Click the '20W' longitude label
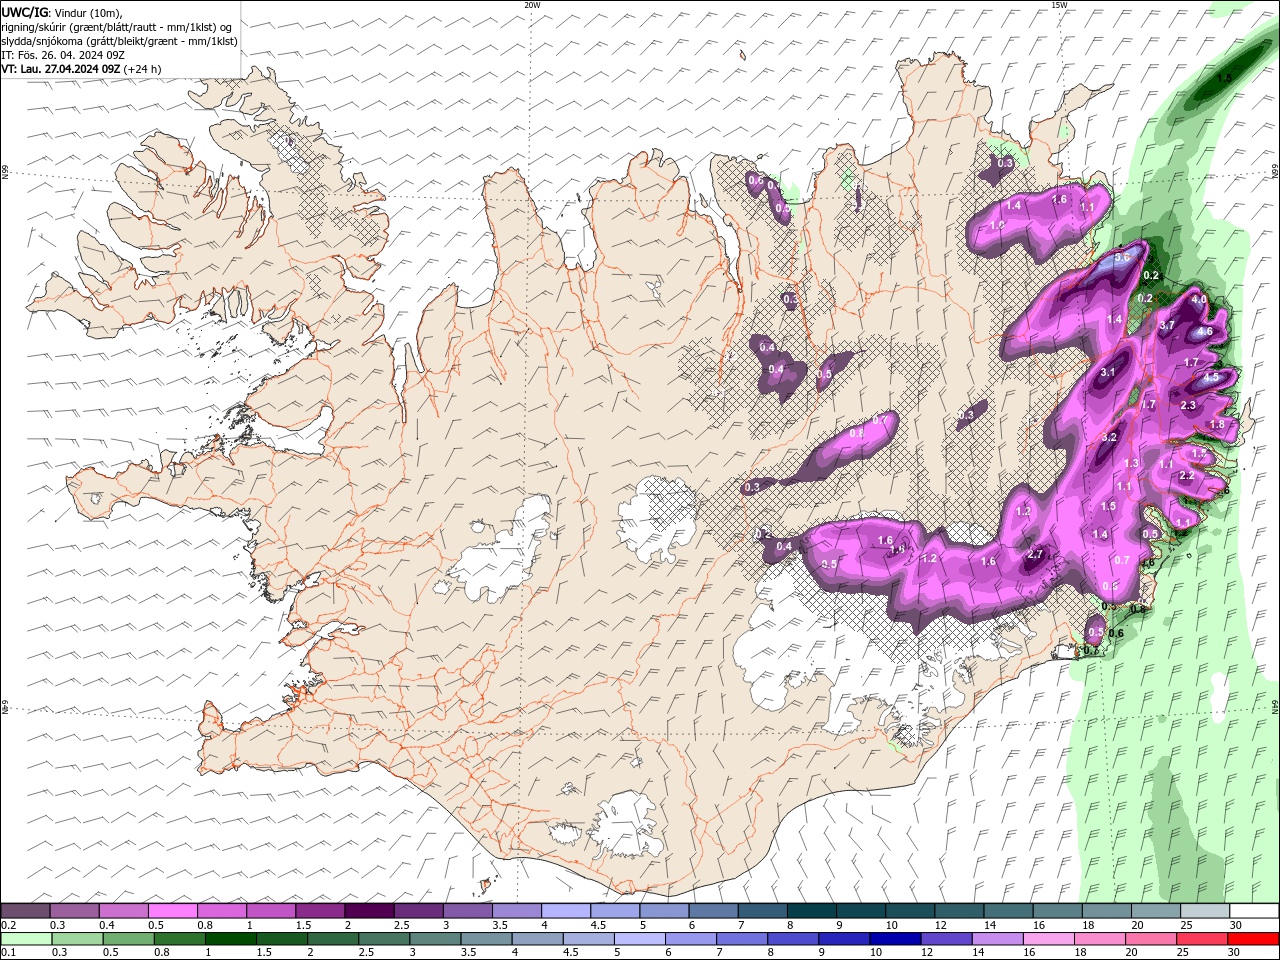 point(532,4)
